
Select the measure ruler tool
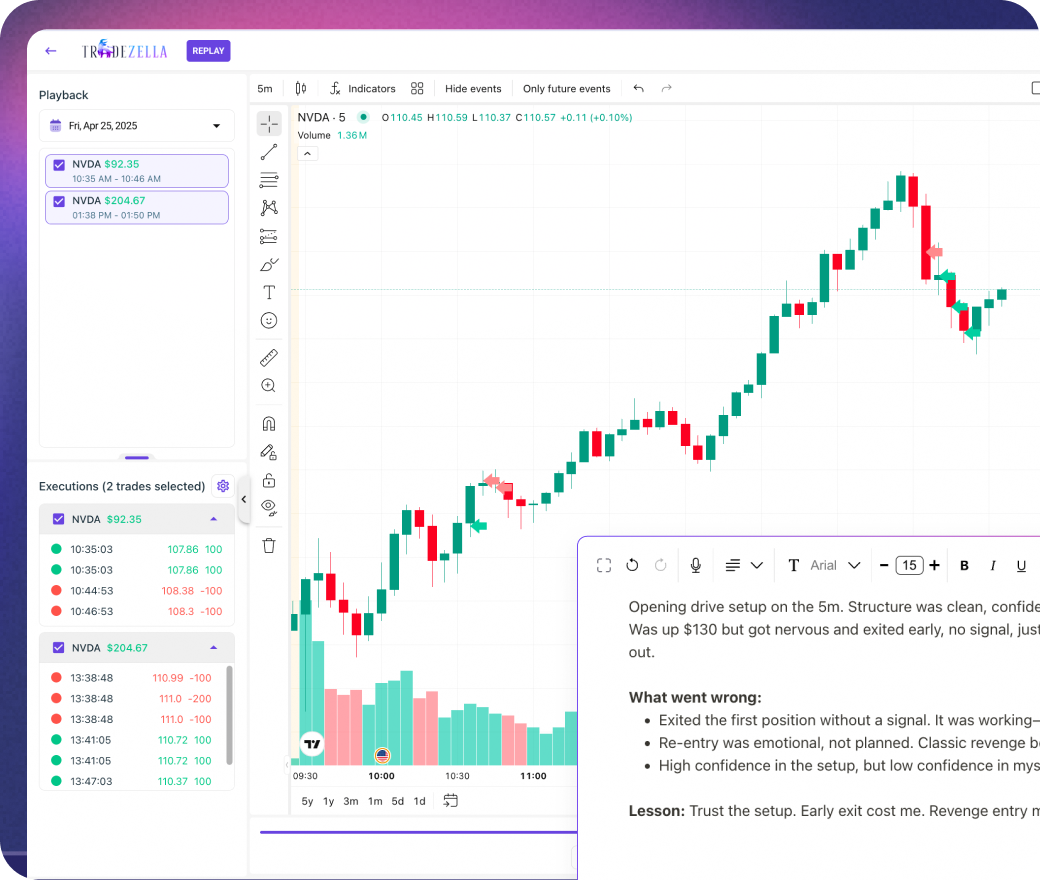[x=269, y=356]
